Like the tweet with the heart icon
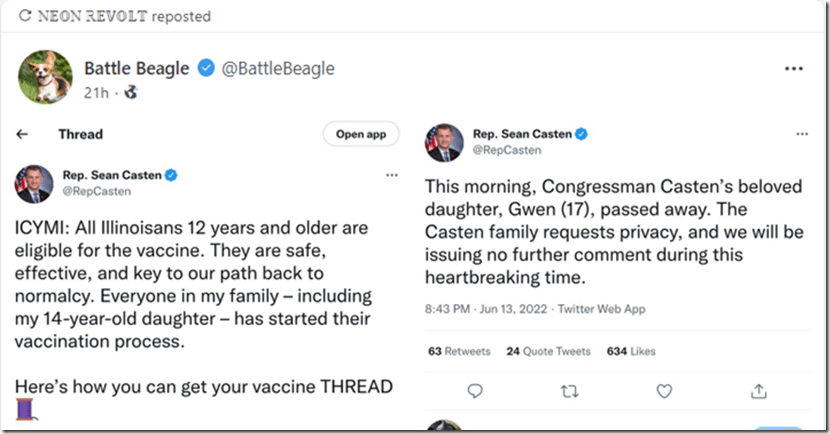 point(665,391)
